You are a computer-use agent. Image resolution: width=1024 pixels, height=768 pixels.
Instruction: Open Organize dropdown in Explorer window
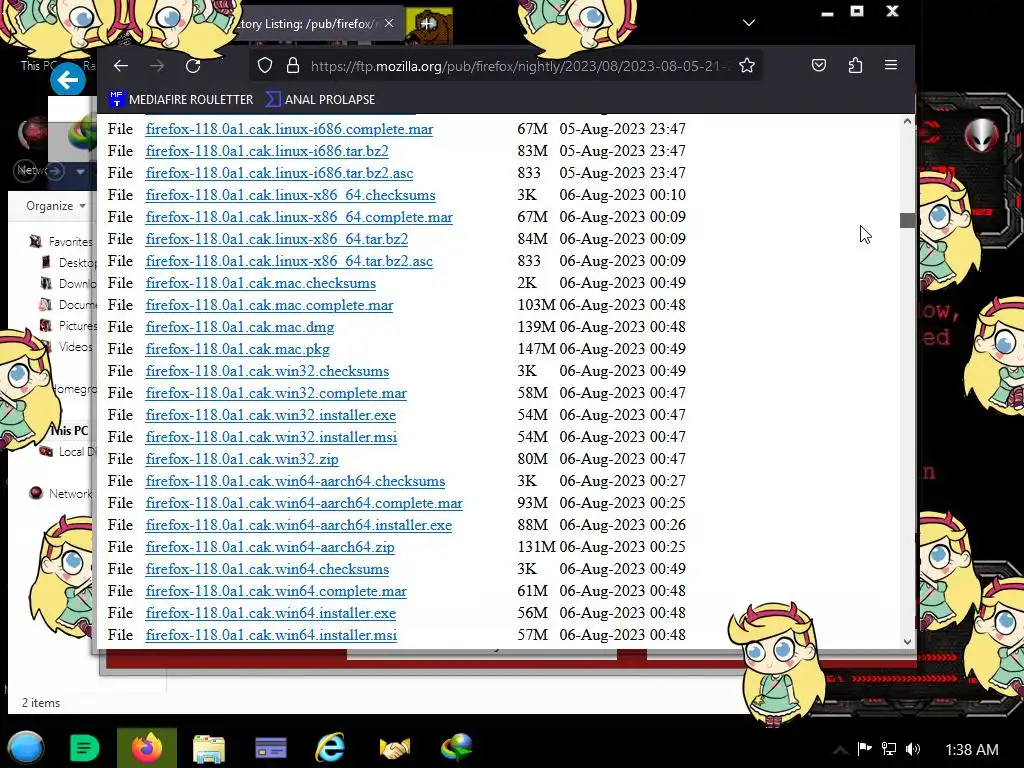click(56, 206)
